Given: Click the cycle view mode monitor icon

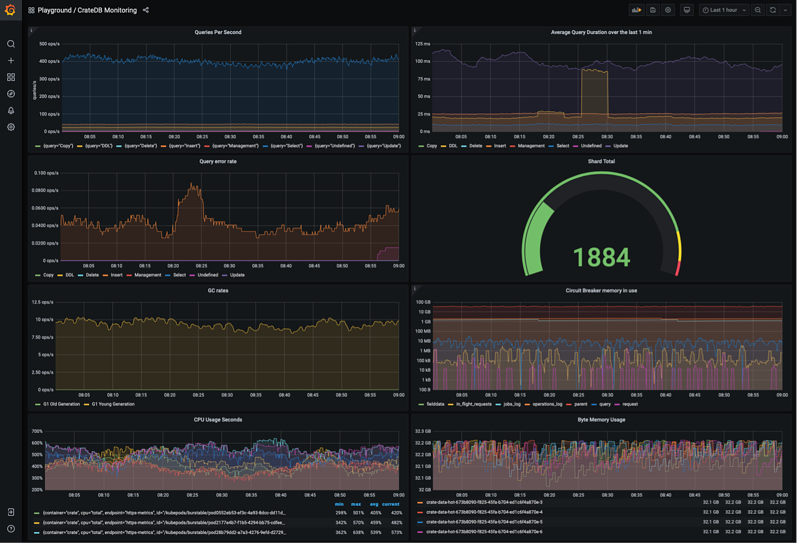Looking at the screenshot, I should [687, 10].
